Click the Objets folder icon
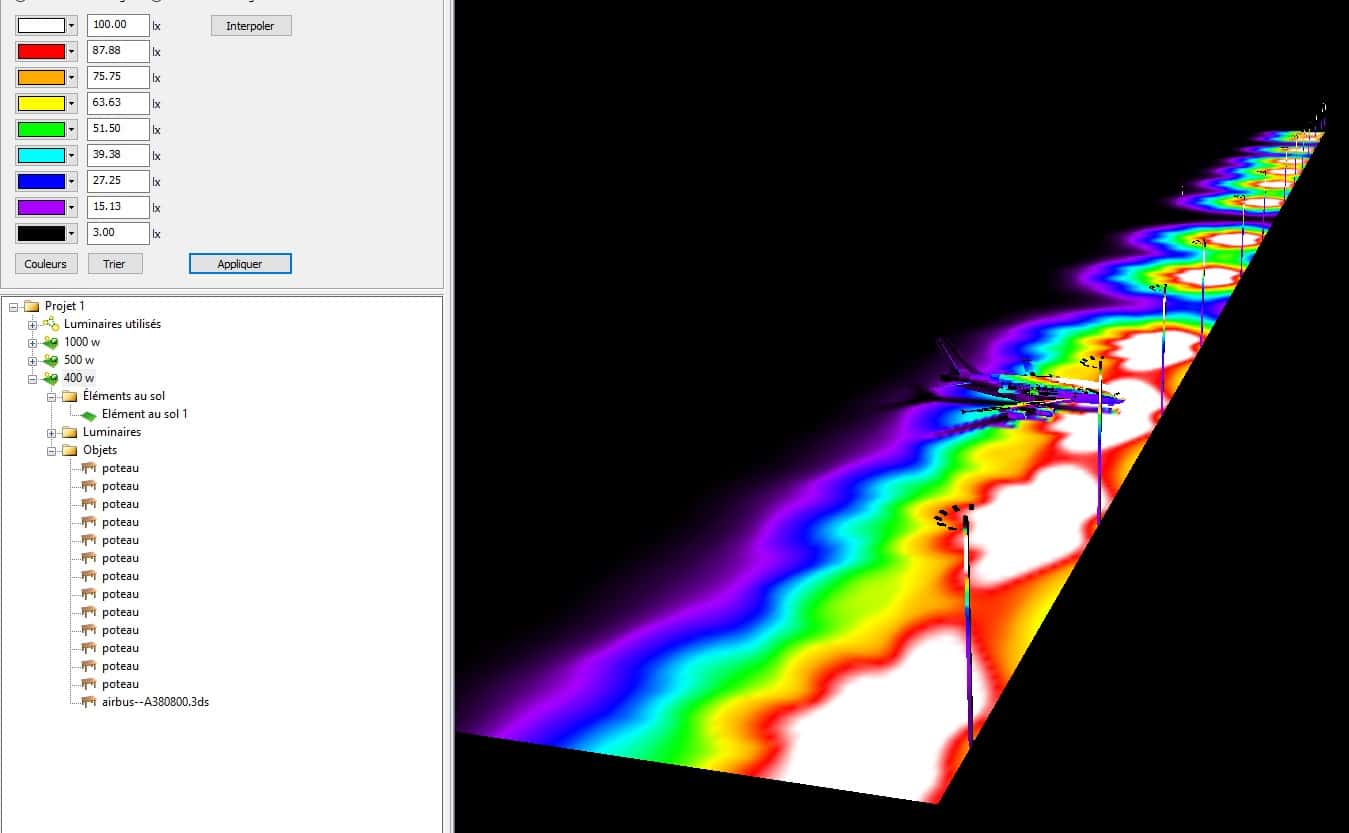 [x=69, y=450]
